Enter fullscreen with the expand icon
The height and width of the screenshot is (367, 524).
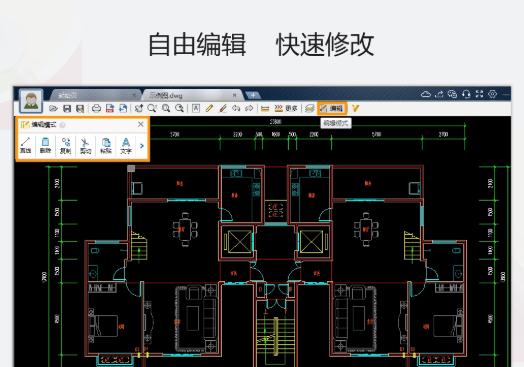[480, 94]
